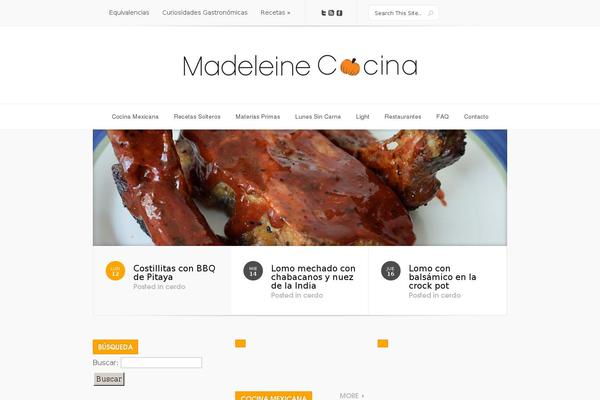
Task: Click the featured ribs banner image
Action: pos(300,188)
